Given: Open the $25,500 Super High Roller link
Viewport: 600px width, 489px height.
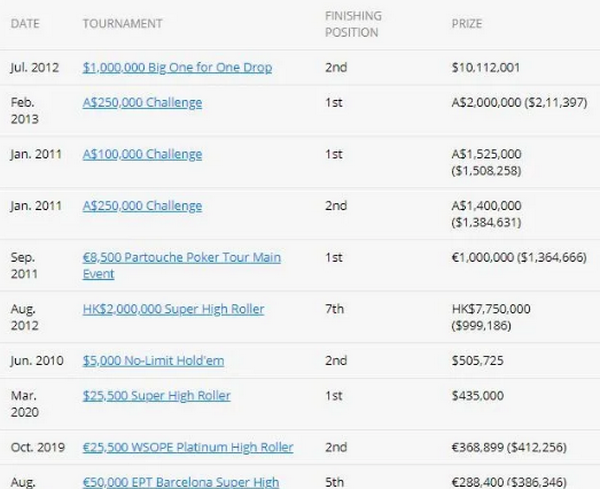Looking at the screenshot, I should click(x=157, y=396).
